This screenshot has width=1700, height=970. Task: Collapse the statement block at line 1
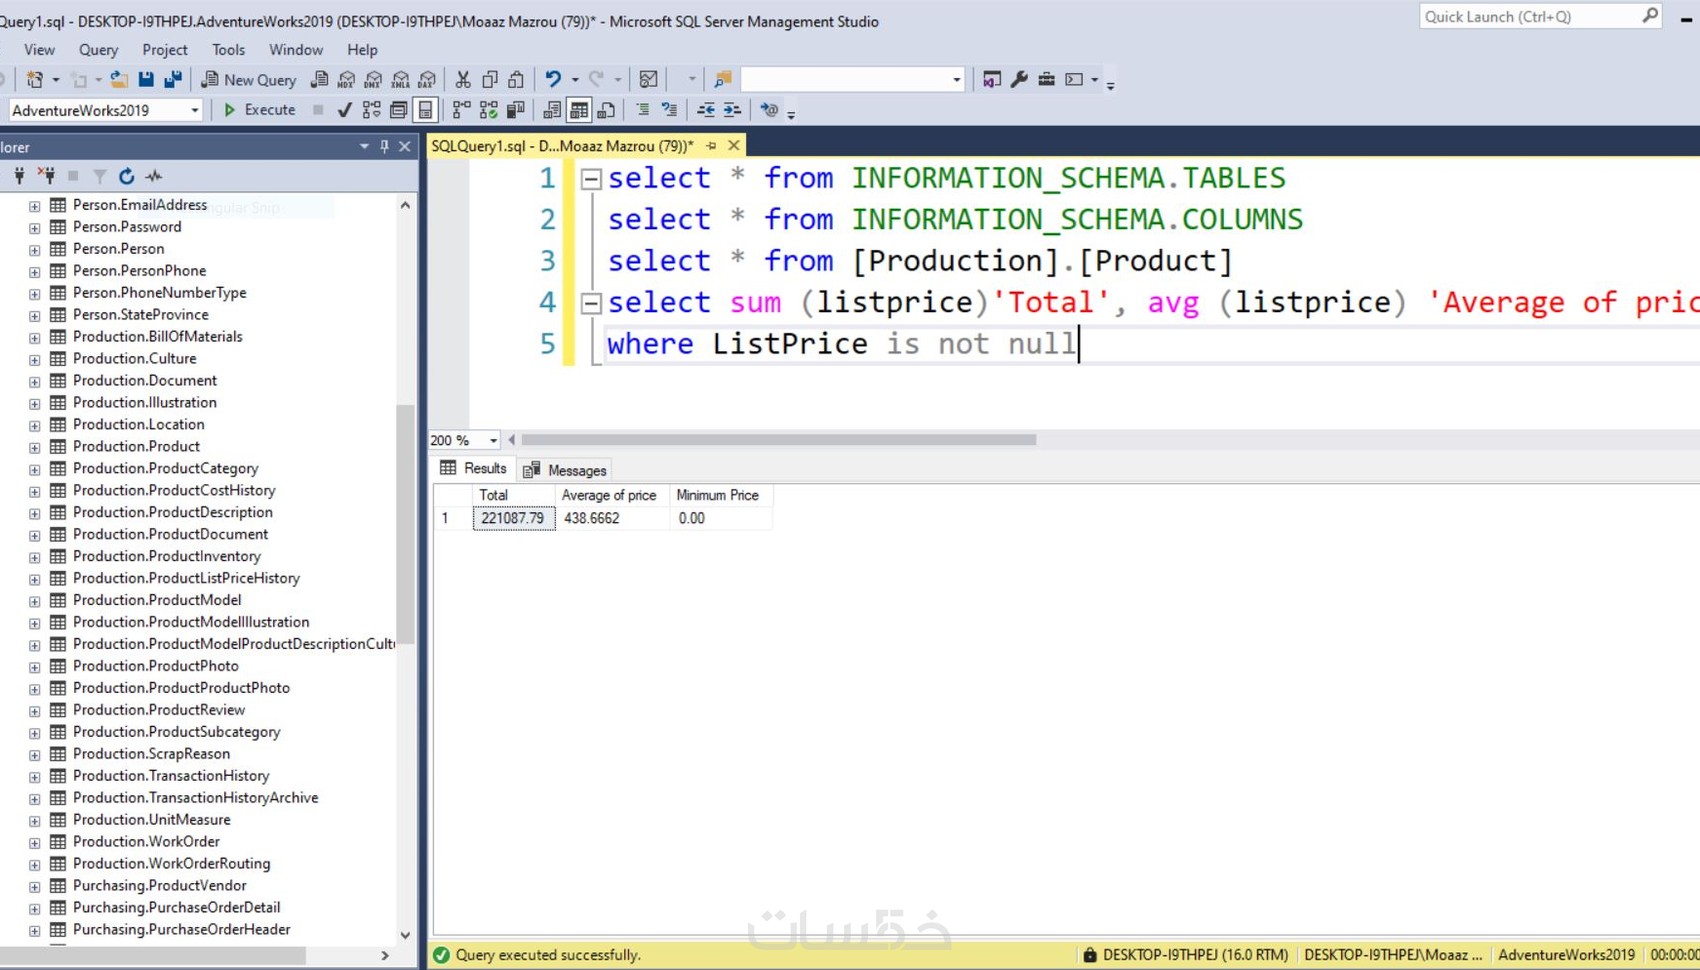[x=591, y=179]
